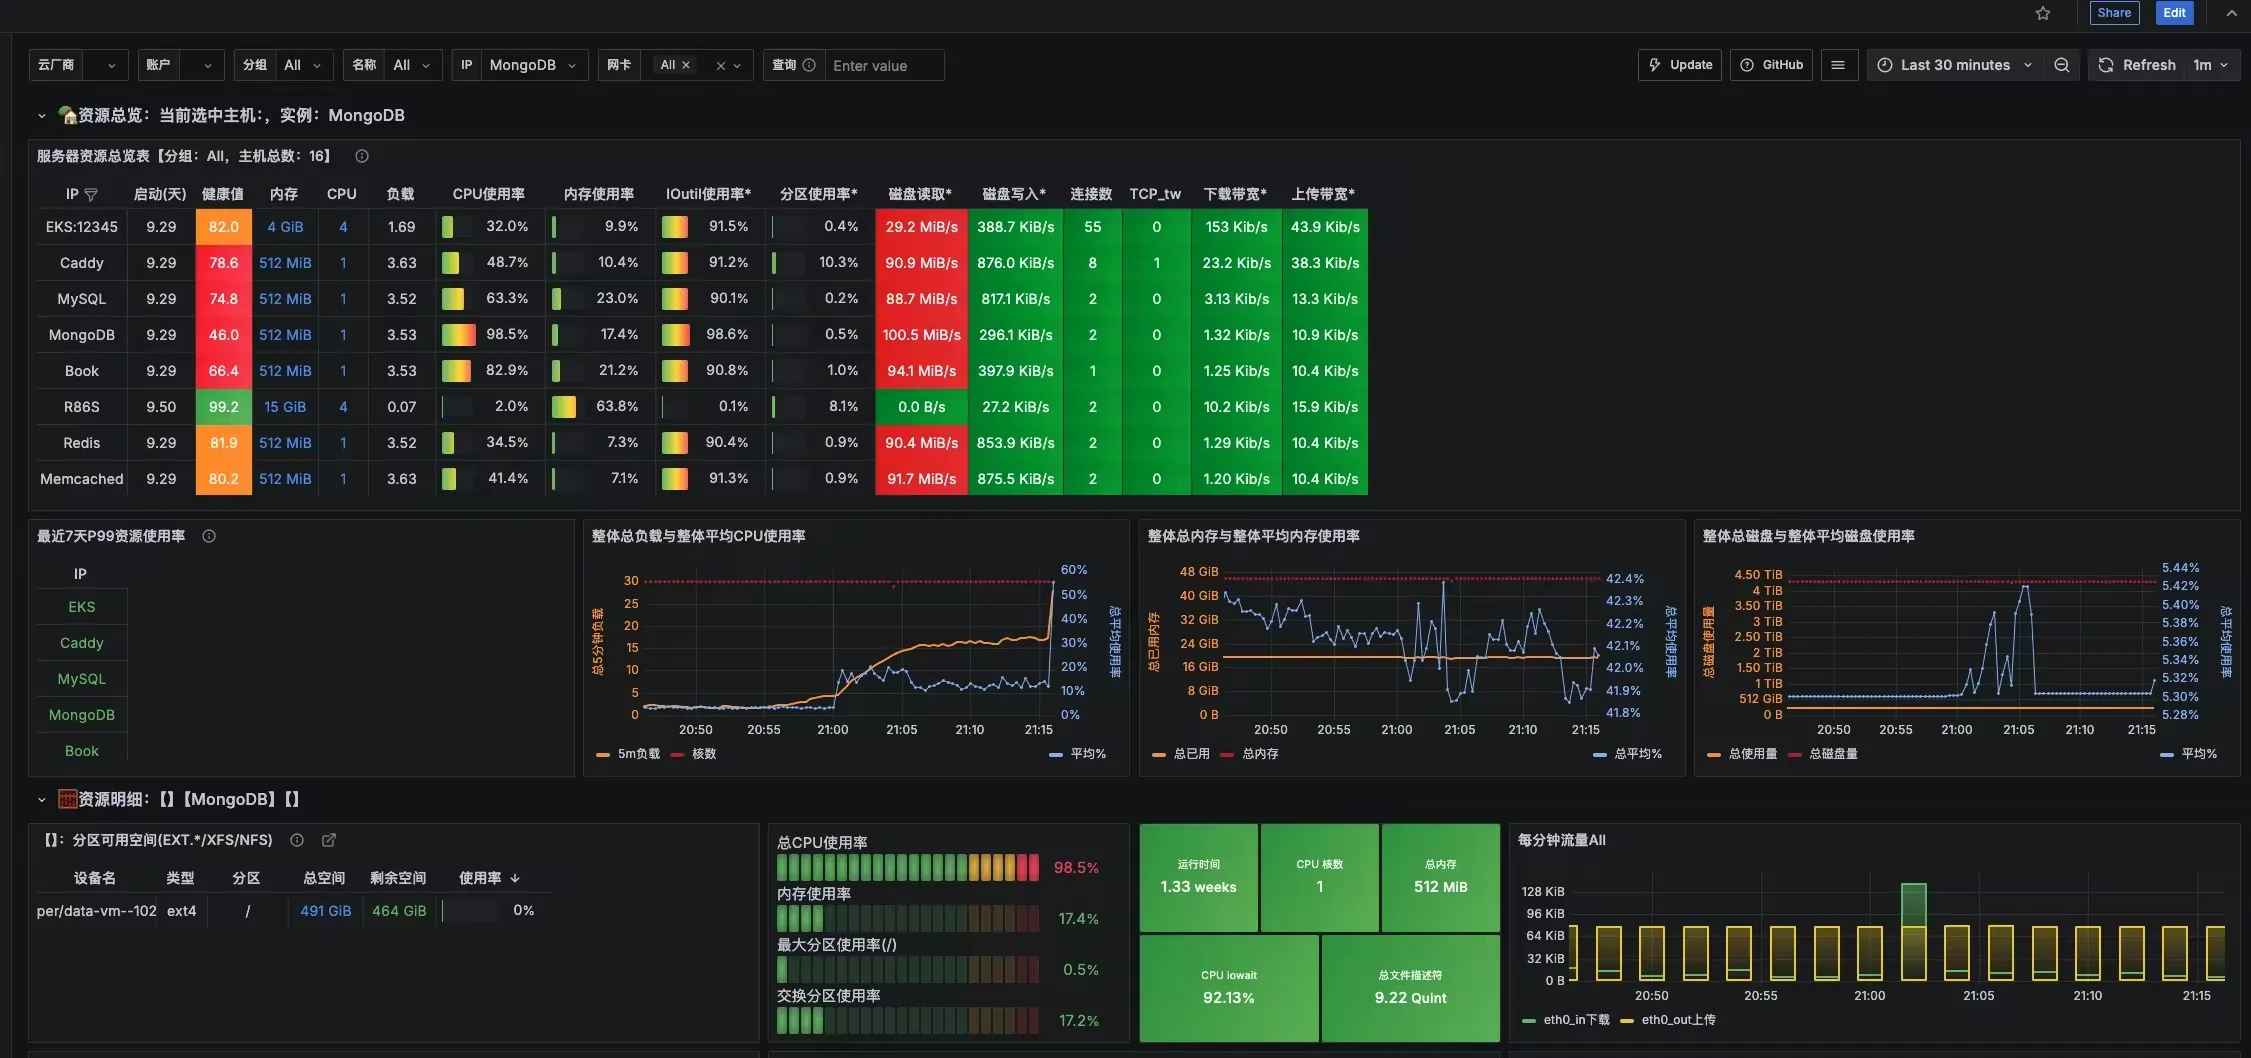Click the Share button
Screen dimensions: 2251x1058
click(2114, 13)
